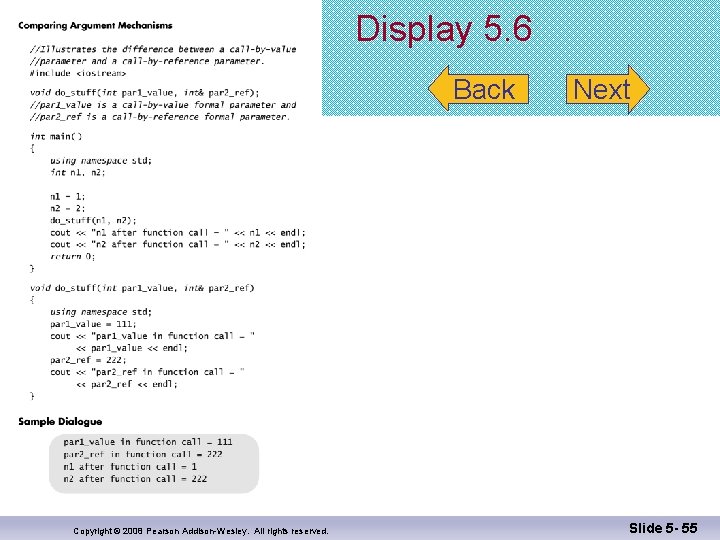Click 'Comparing Argument Mechanisms' heading
This screenshot has width=720, height=540.
click(96, 25)
